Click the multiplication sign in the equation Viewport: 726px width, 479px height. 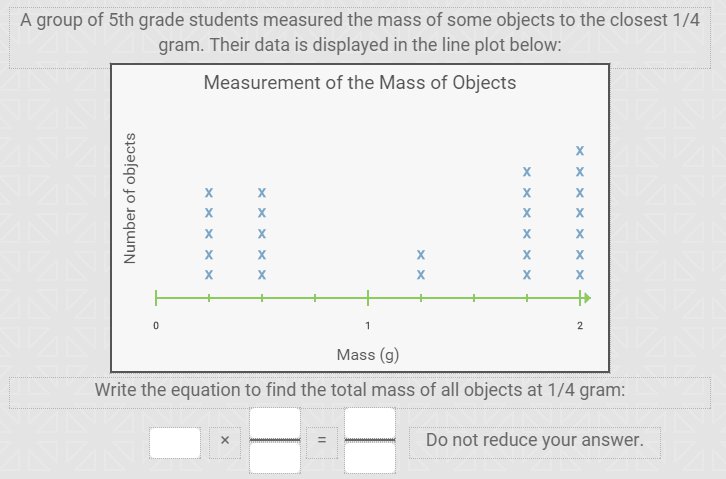click(225, 440)
